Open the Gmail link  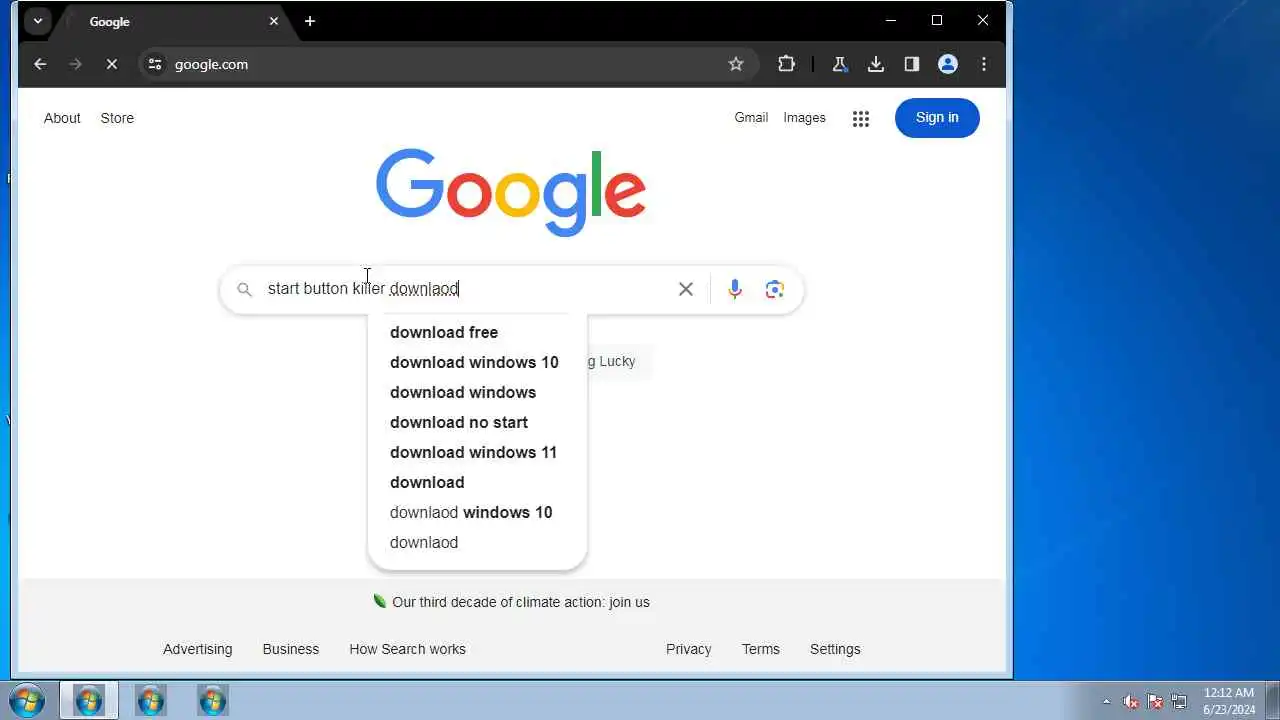coord(751,117)
